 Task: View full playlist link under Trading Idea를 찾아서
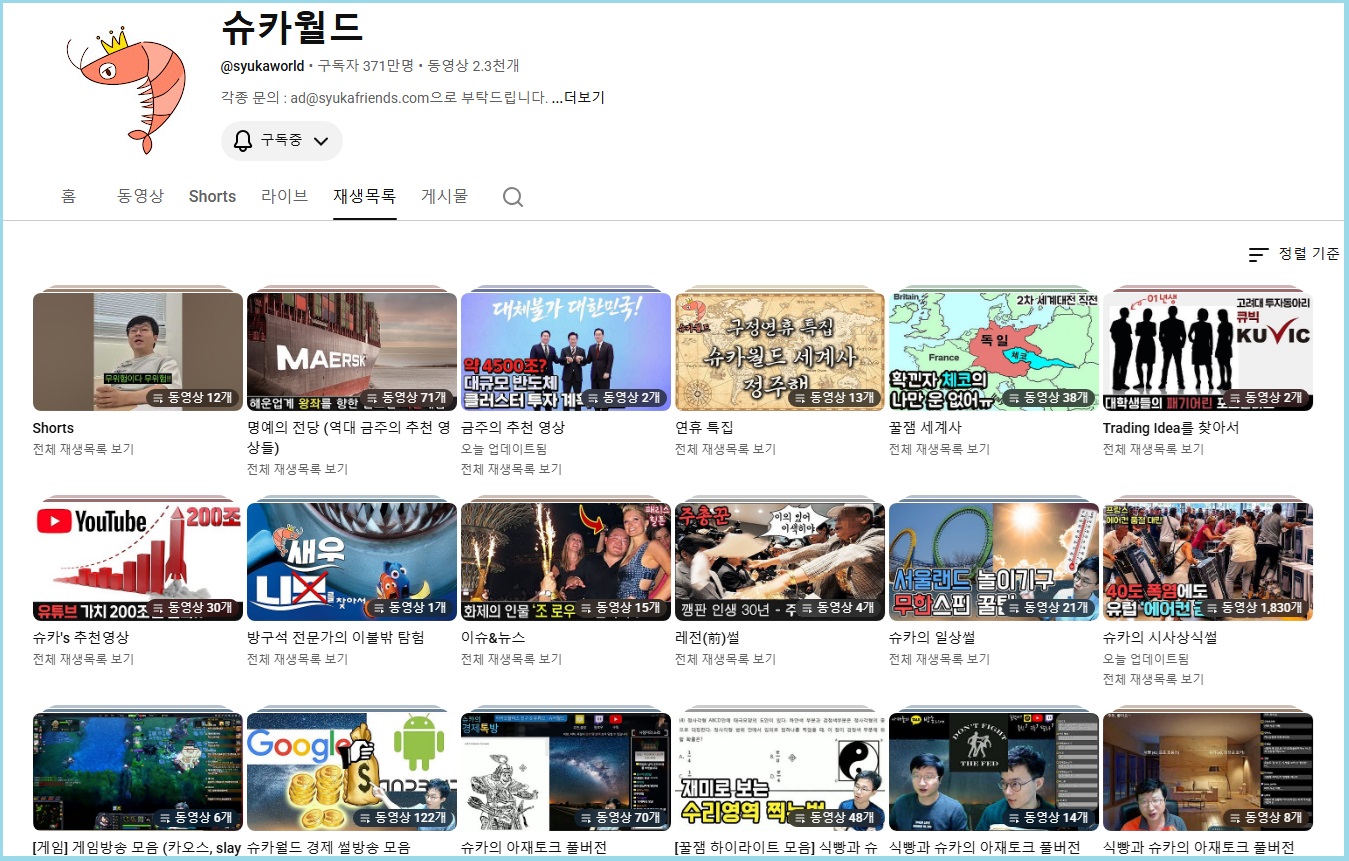click(x=1153, y=450)
